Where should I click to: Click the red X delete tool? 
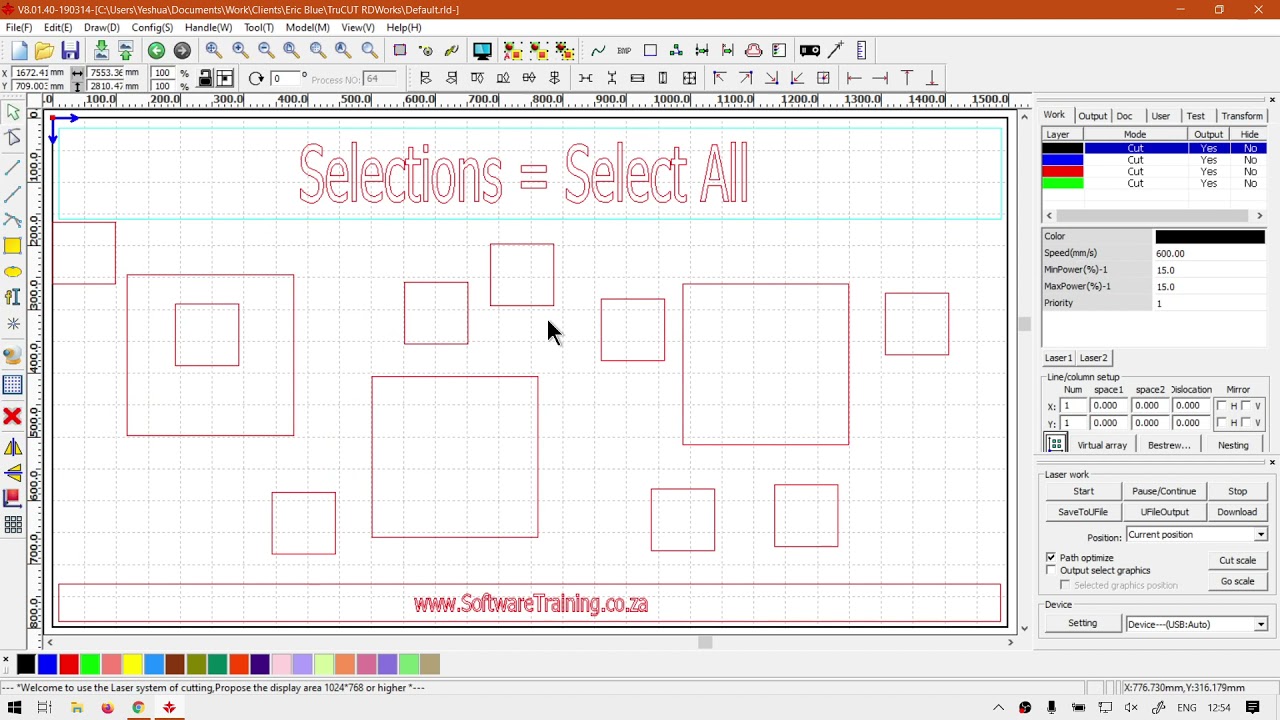13,416
